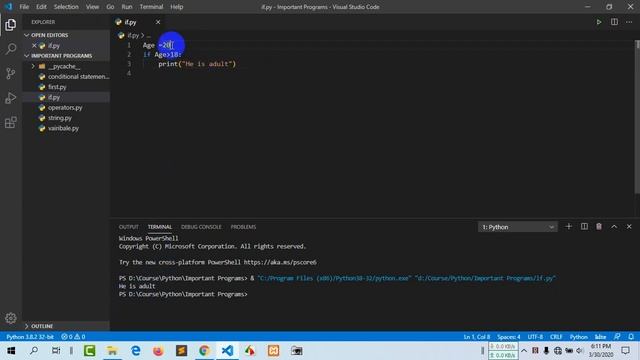The image size is (640, 360).
Task: Open Windows search from the taskbar
Action: pos(34,351)
